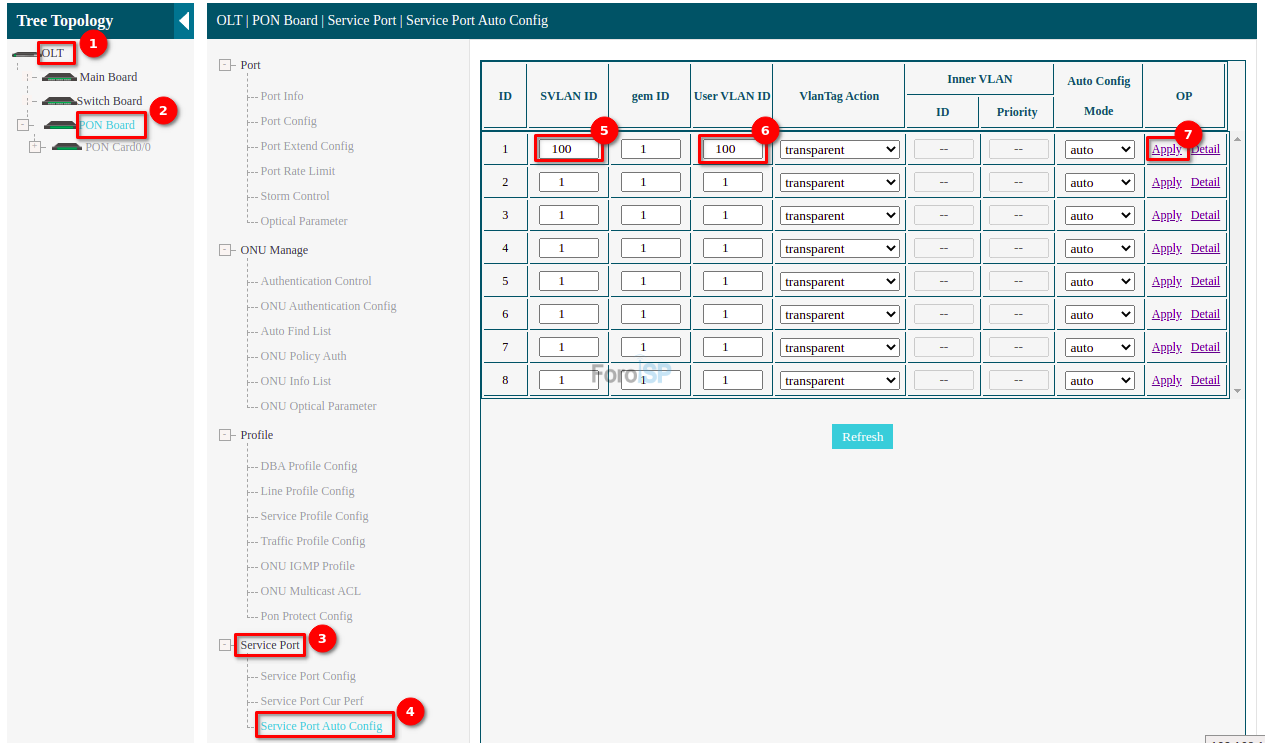
Task: Open VlanTag Action dropdown for row 1
Action: coord(839,150)
